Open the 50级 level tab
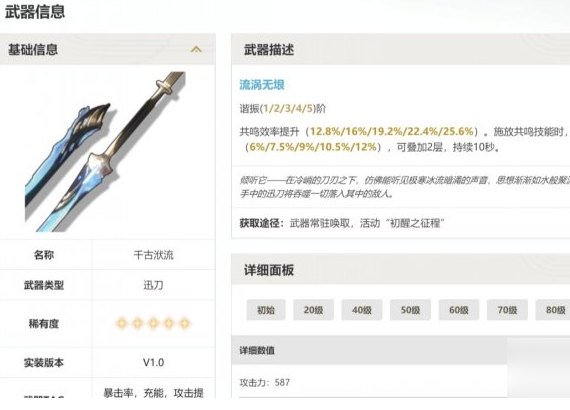 (x=410, y=310)
